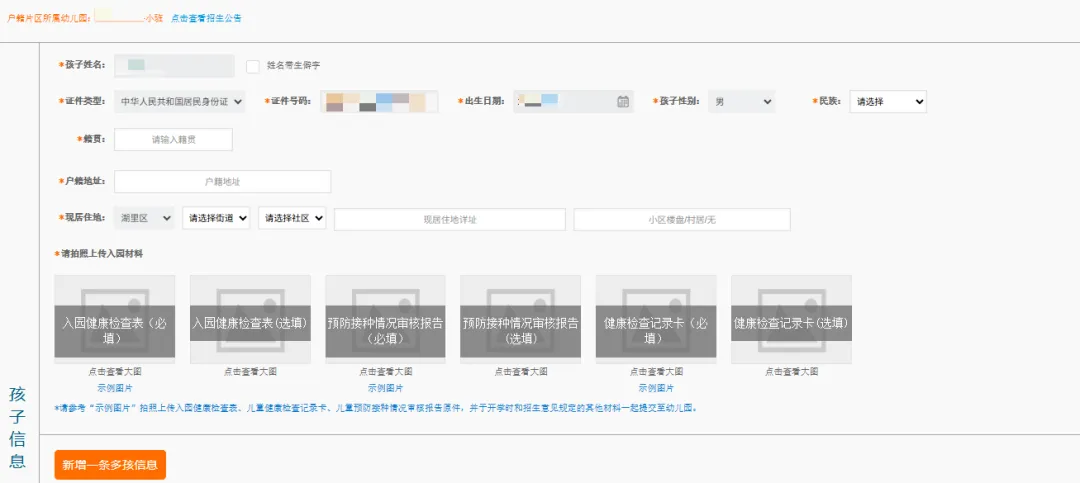Click 点击查看大图 under 预防接种情况审核报告(选填)
Image resolution: width=1080 pixels, height=483 pixels.
(x=521, y=371)
